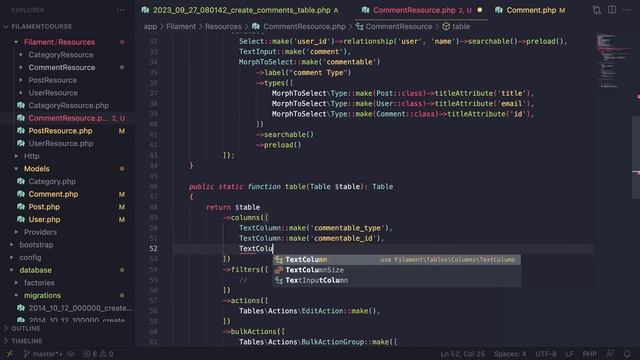Expand the Providers folder

[x=16, y=232]
